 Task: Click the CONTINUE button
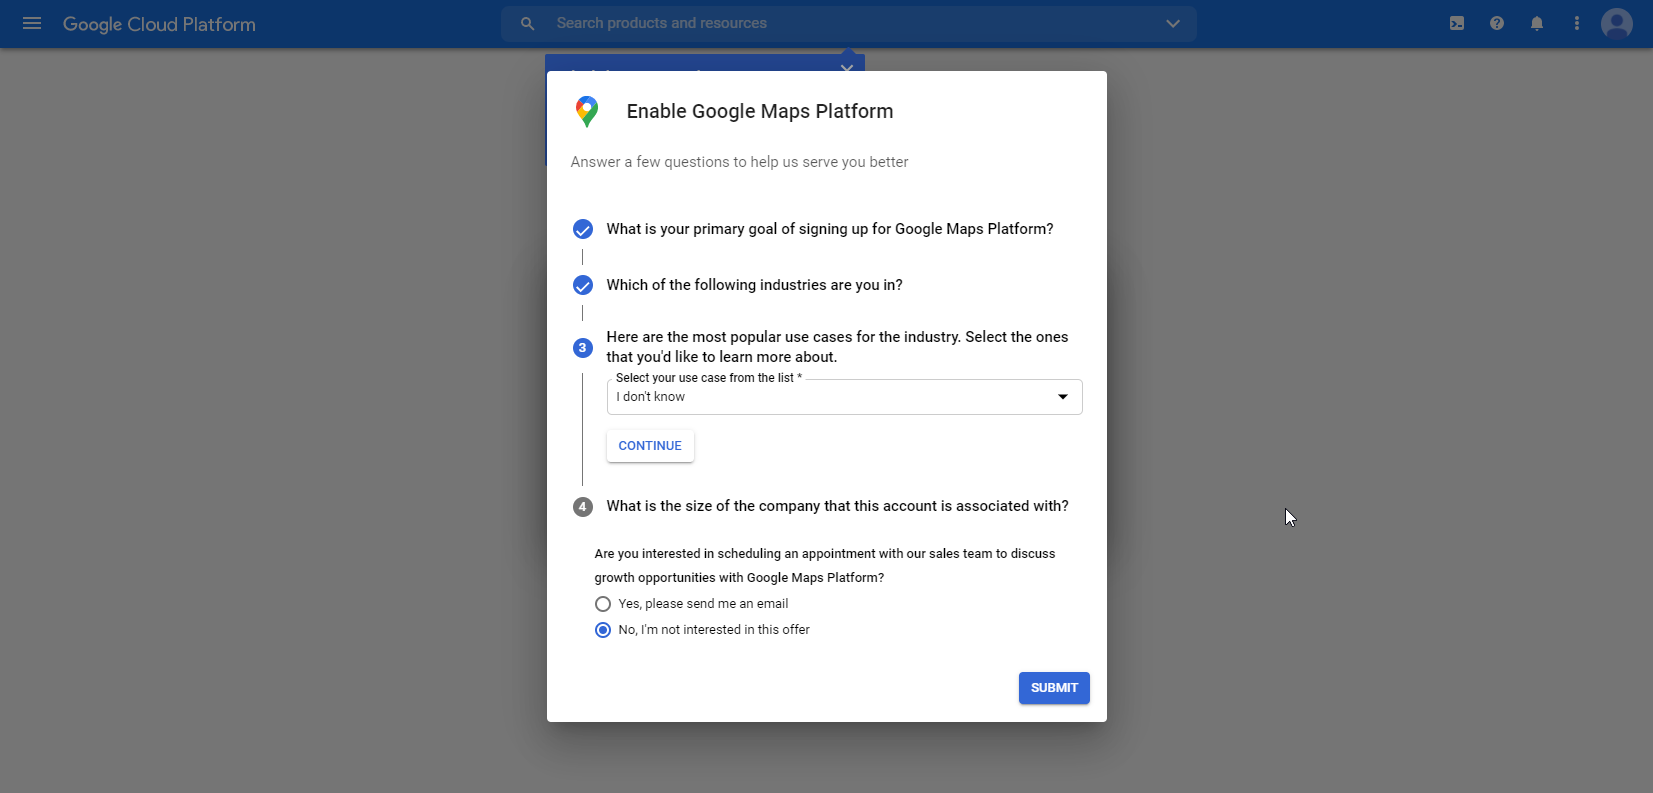650,446
